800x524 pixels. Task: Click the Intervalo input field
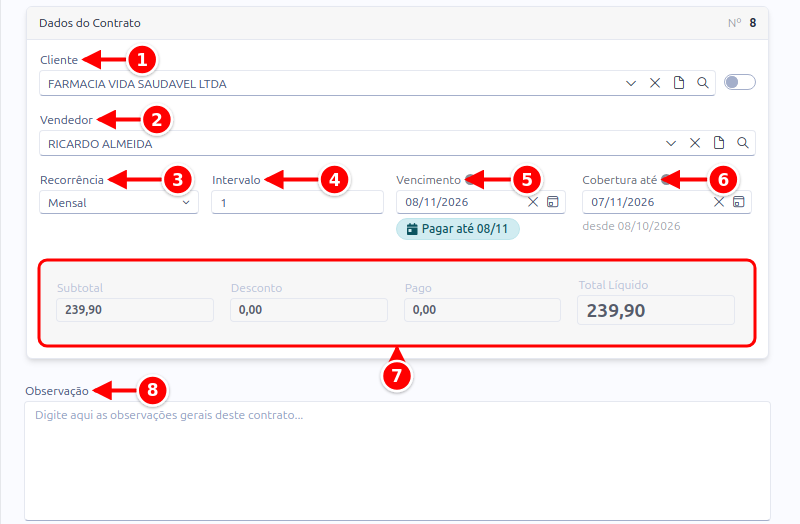click(297, 203)
